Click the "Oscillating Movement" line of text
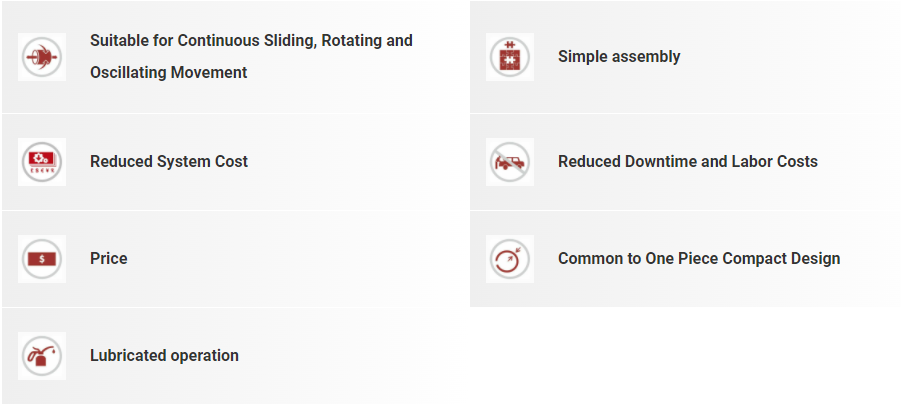This screenshot has height=409, width=901. pyautogui.click(x=168, y=73)
